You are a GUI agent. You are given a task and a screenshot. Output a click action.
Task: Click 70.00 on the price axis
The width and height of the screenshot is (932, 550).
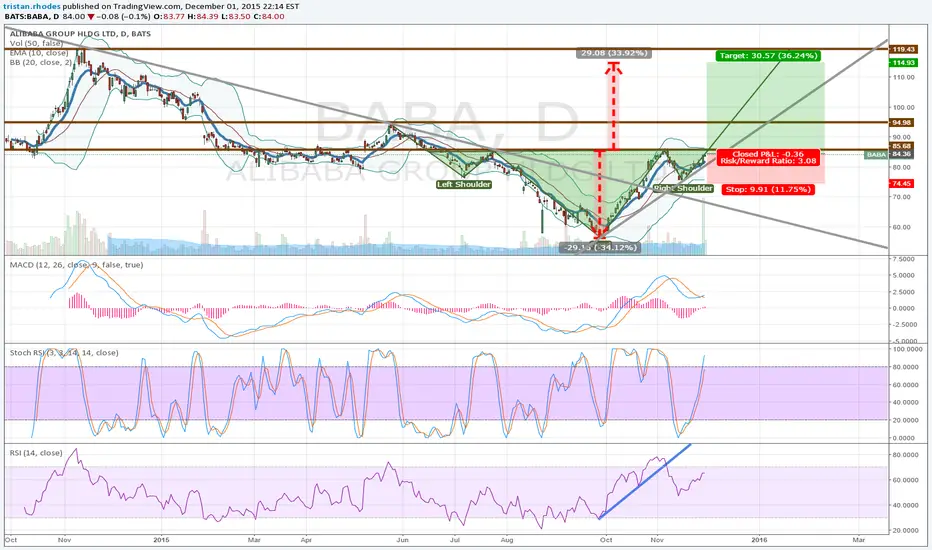coord(901,197)
